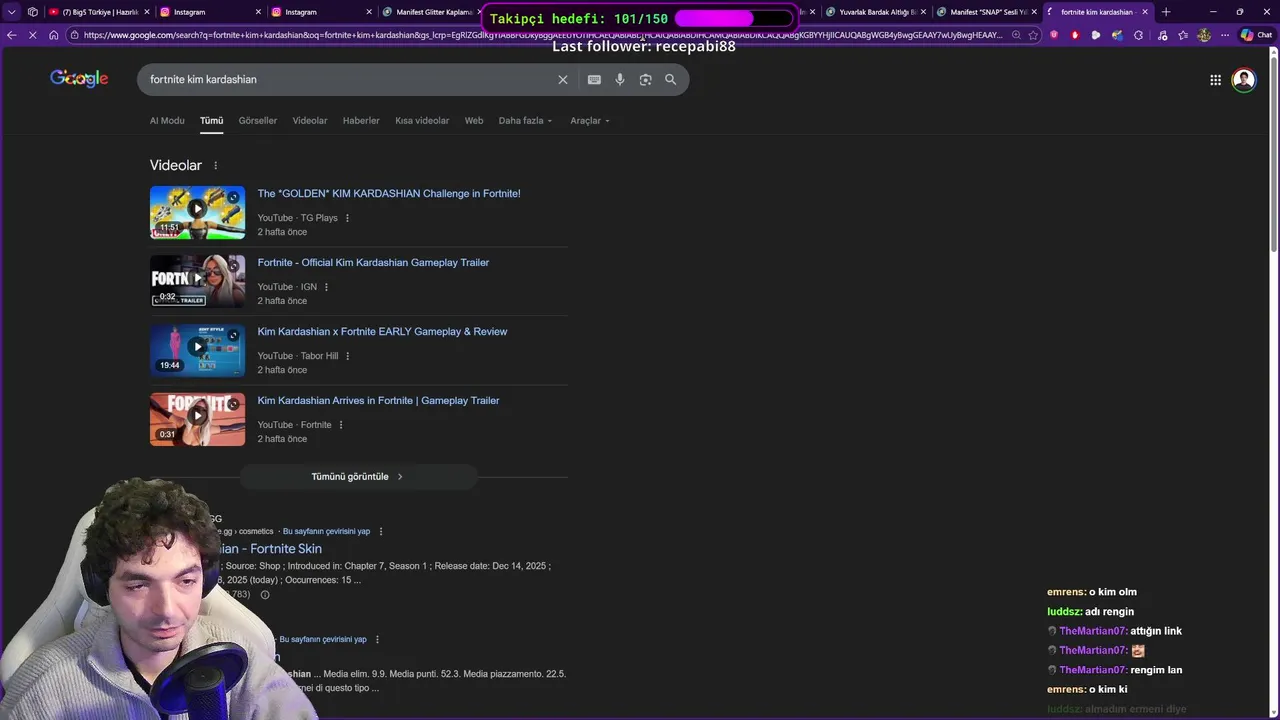Image resolution: width=1280 pixels, height=720 pixels.
Task: Switch to the Görseller tab
Action: click(258, 121)
